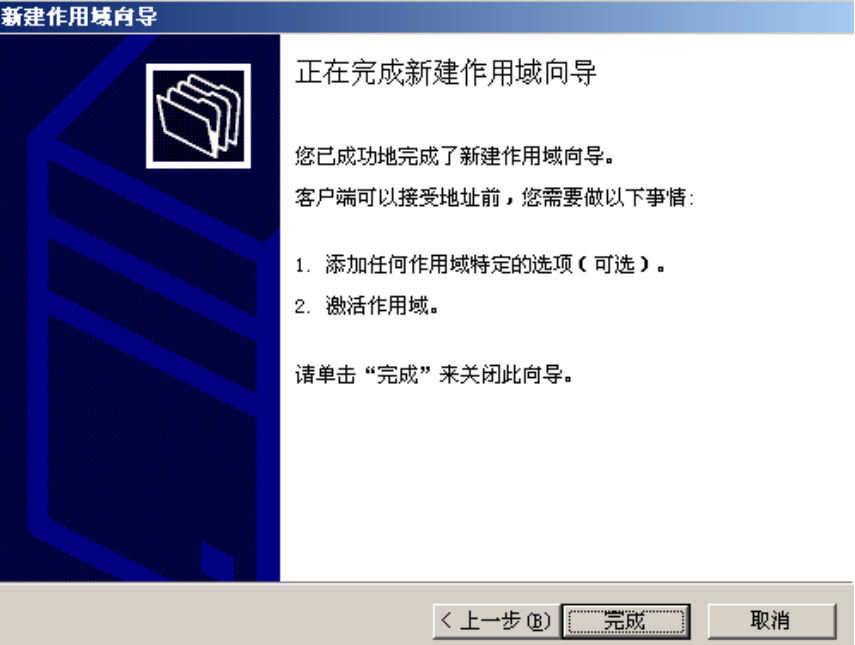Go back with 上一步(B) button

click(x=497, y=621)
